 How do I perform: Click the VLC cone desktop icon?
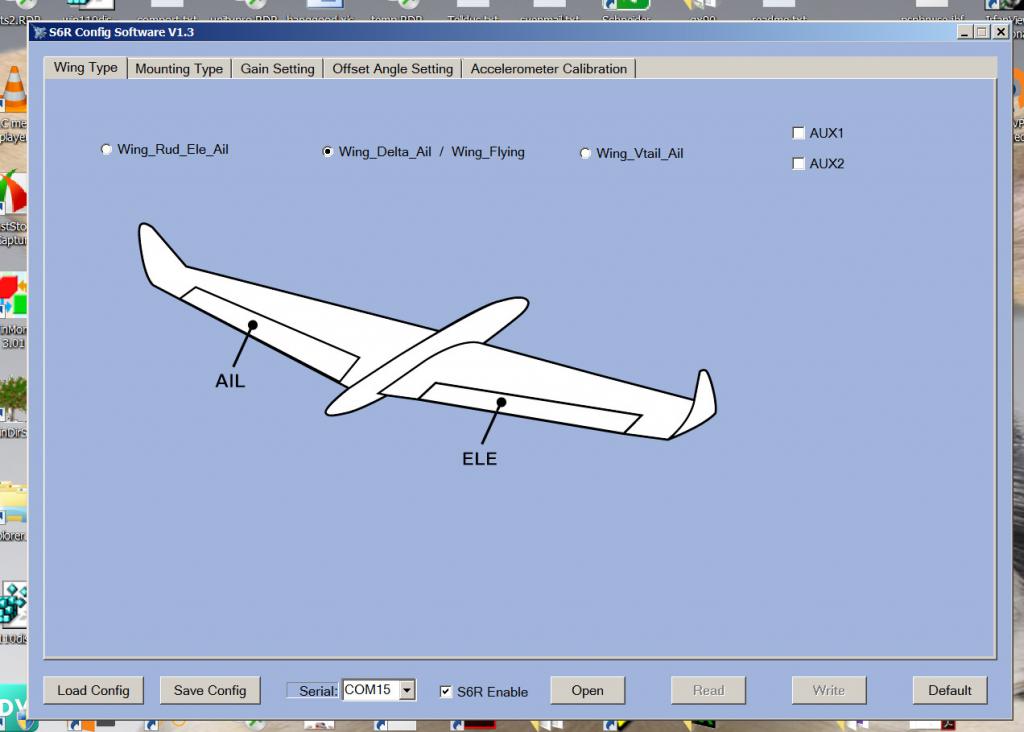point(14,90)
